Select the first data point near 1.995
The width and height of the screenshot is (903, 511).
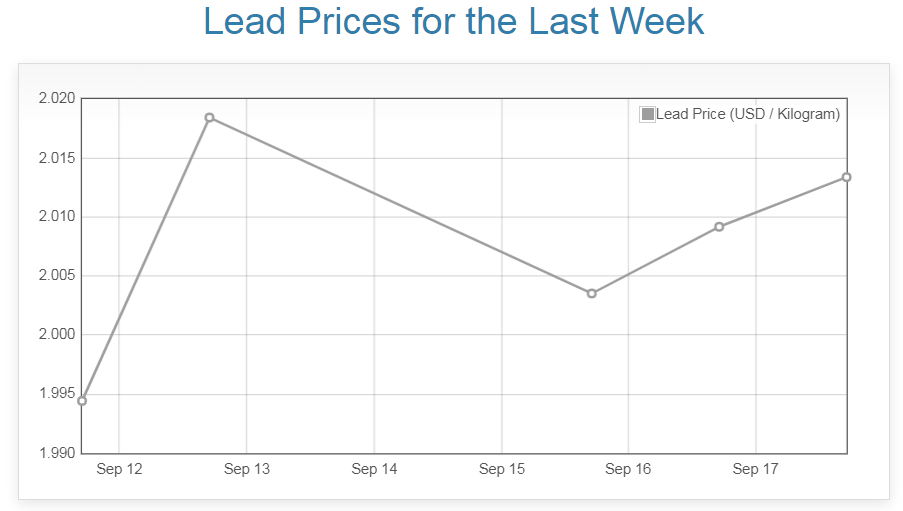click(x=82, y=401)
